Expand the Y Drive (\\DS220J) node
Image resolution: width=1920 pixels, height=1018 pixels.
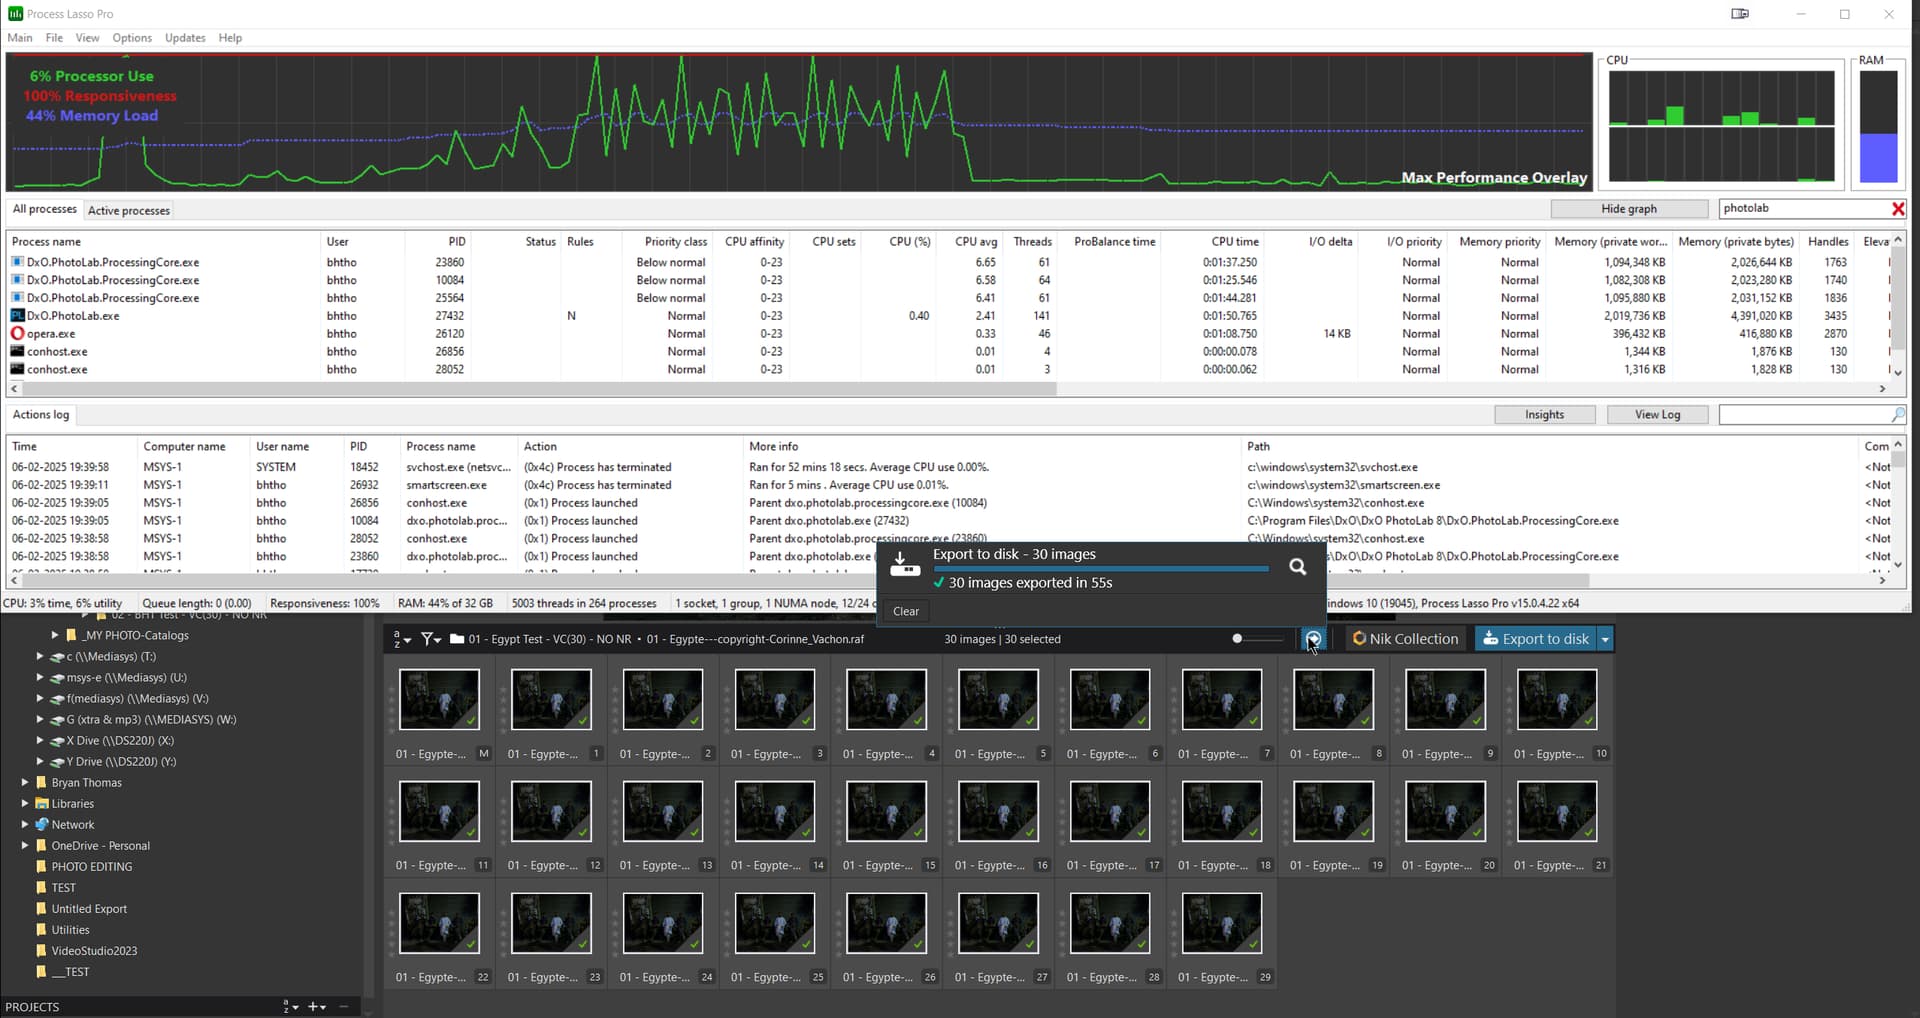[x=40, y=762]
